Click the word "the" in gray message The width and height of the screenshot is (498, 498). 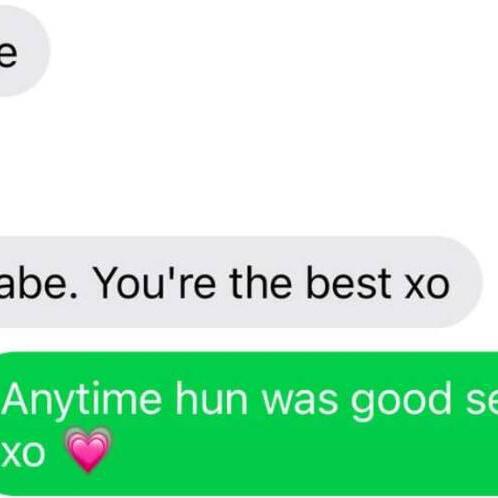[260, 283]
